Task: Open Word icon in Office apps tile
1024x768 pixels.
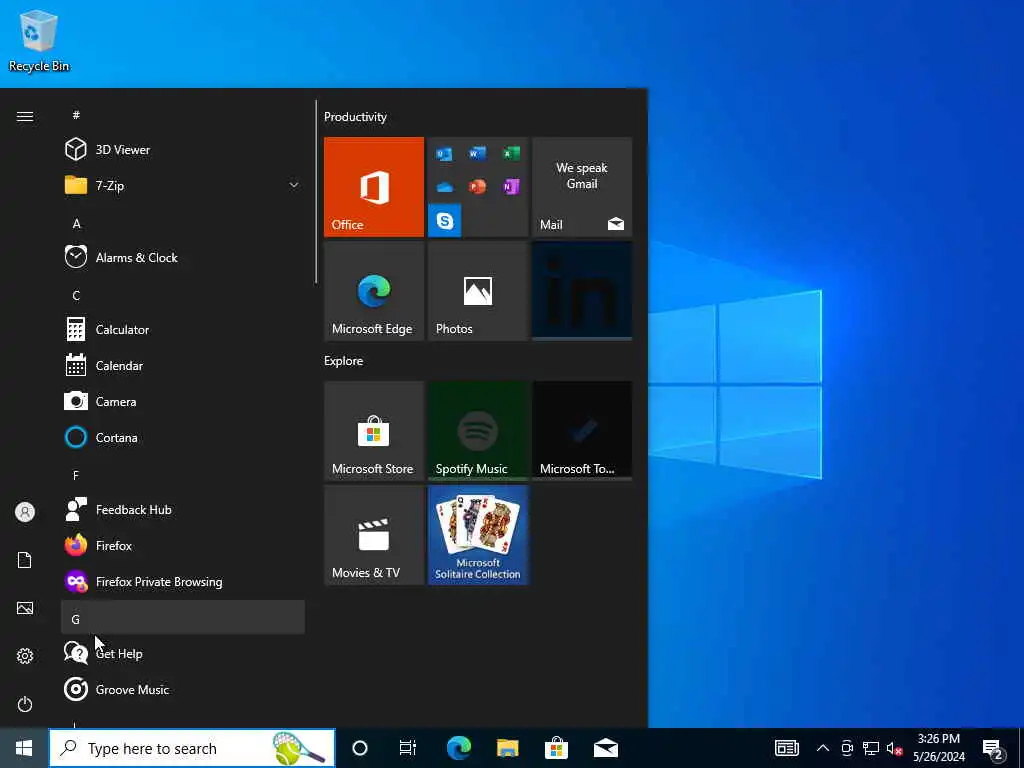Action: (477, 153)
